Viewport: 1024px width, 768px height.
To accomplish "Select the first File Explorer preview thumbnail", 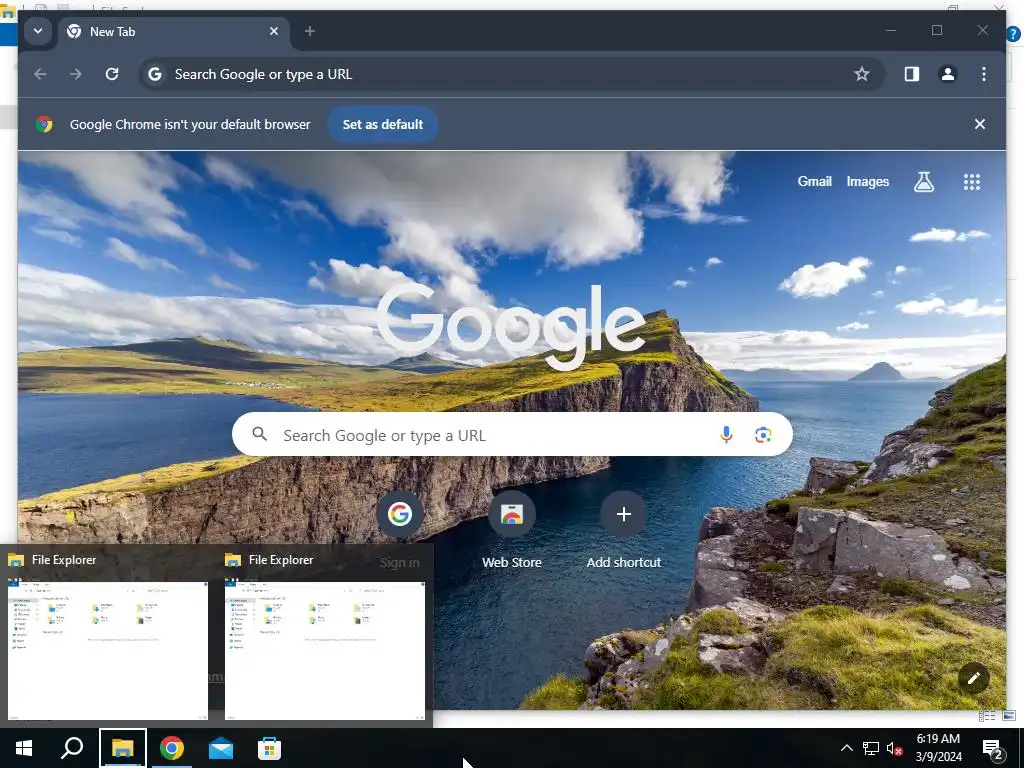I will pyautogui.click(x=108, y=650).
